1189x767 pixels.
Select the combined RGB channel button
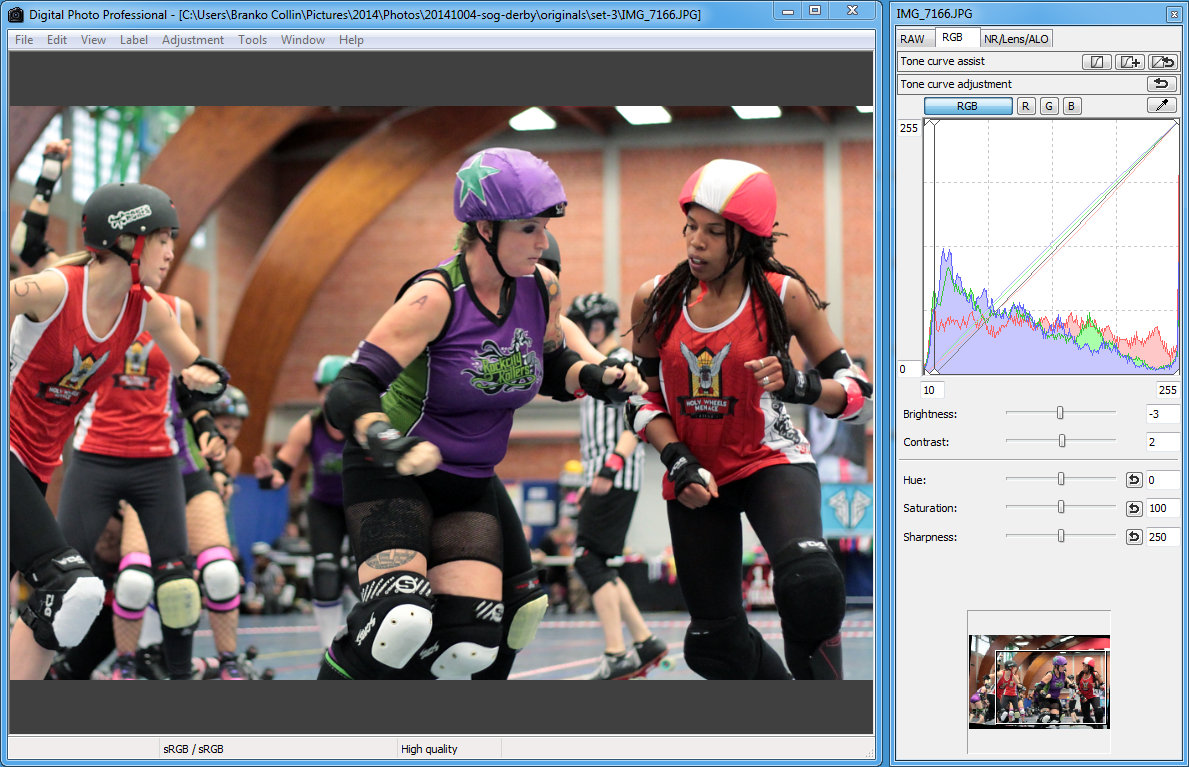coord(967,106)
